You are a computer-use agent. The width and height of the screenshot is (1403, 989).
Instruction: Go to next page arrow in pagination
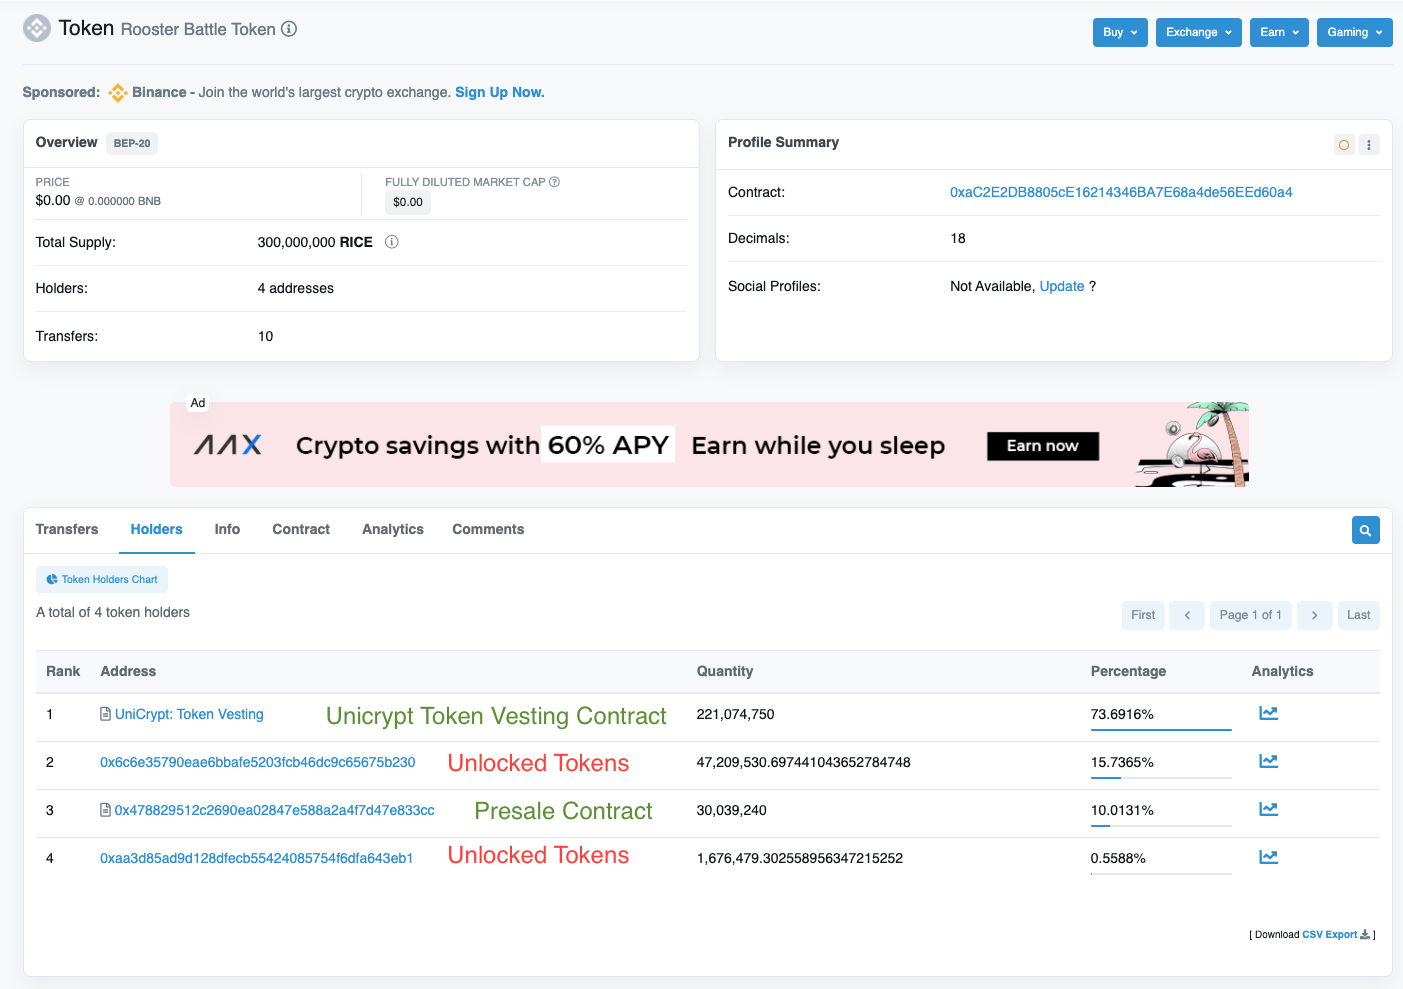[x=1314, y=615]
